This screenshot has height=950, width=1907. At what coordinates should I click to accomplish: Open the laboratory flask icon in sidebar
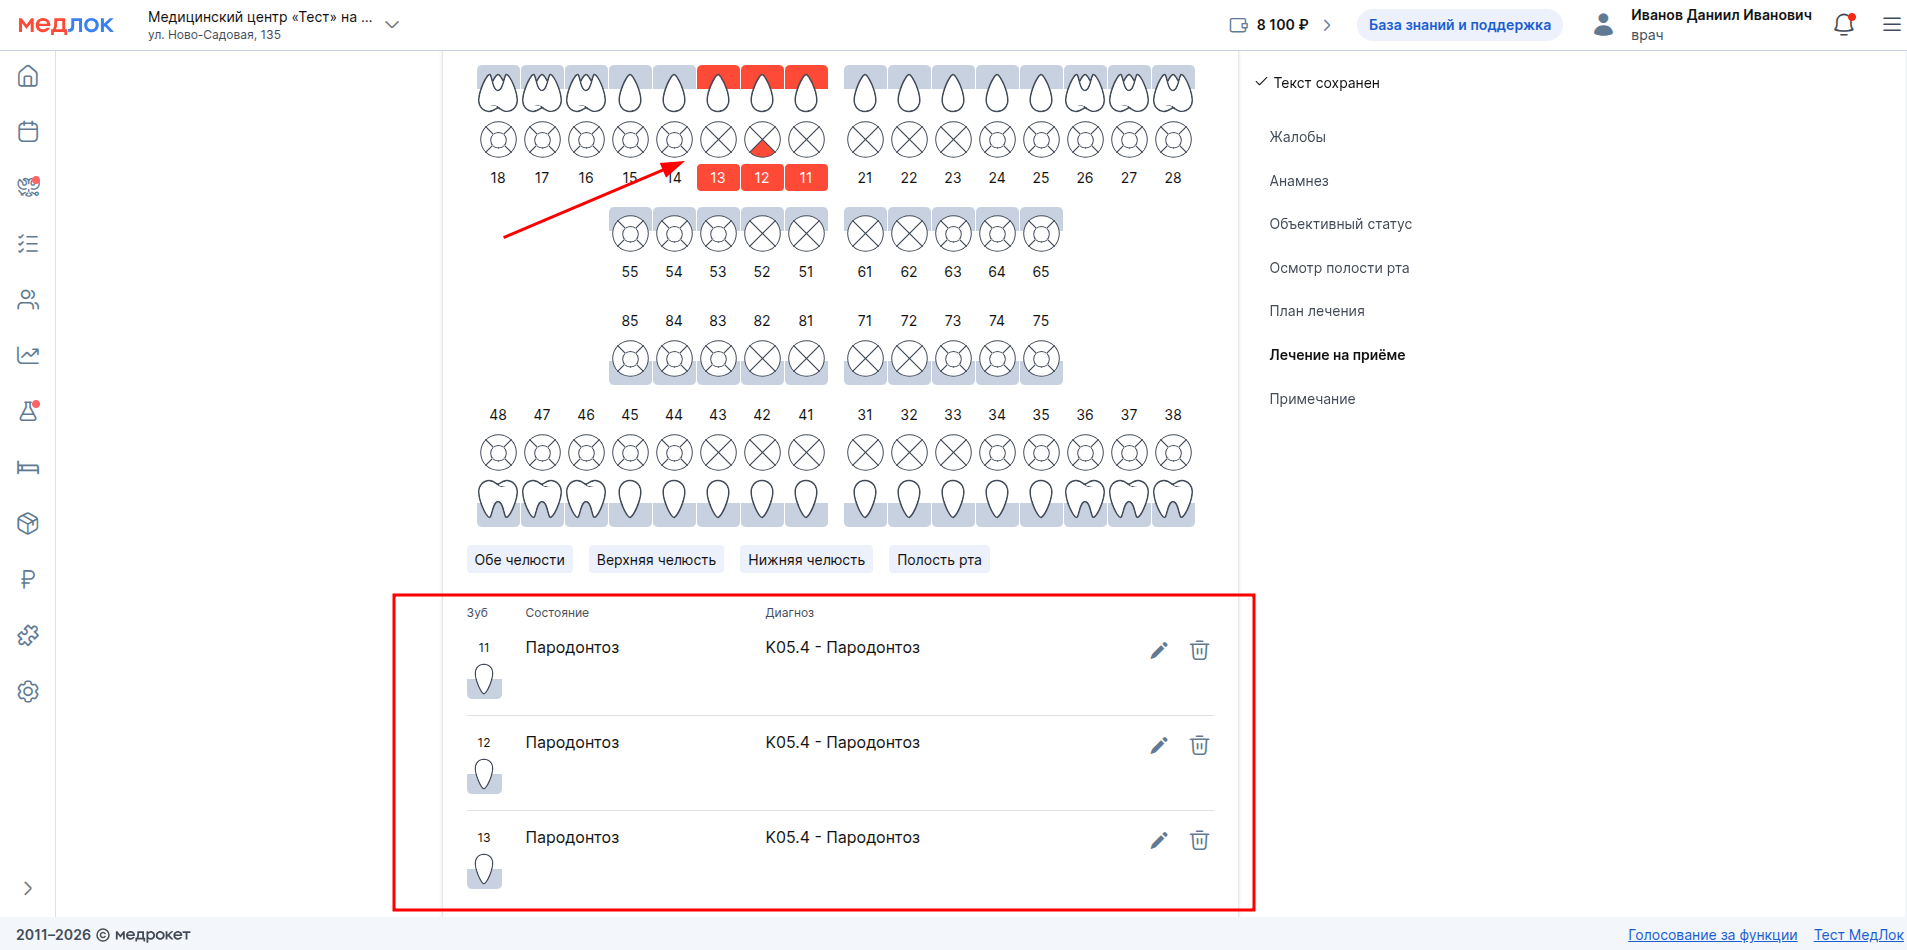[x=28, y=411]
